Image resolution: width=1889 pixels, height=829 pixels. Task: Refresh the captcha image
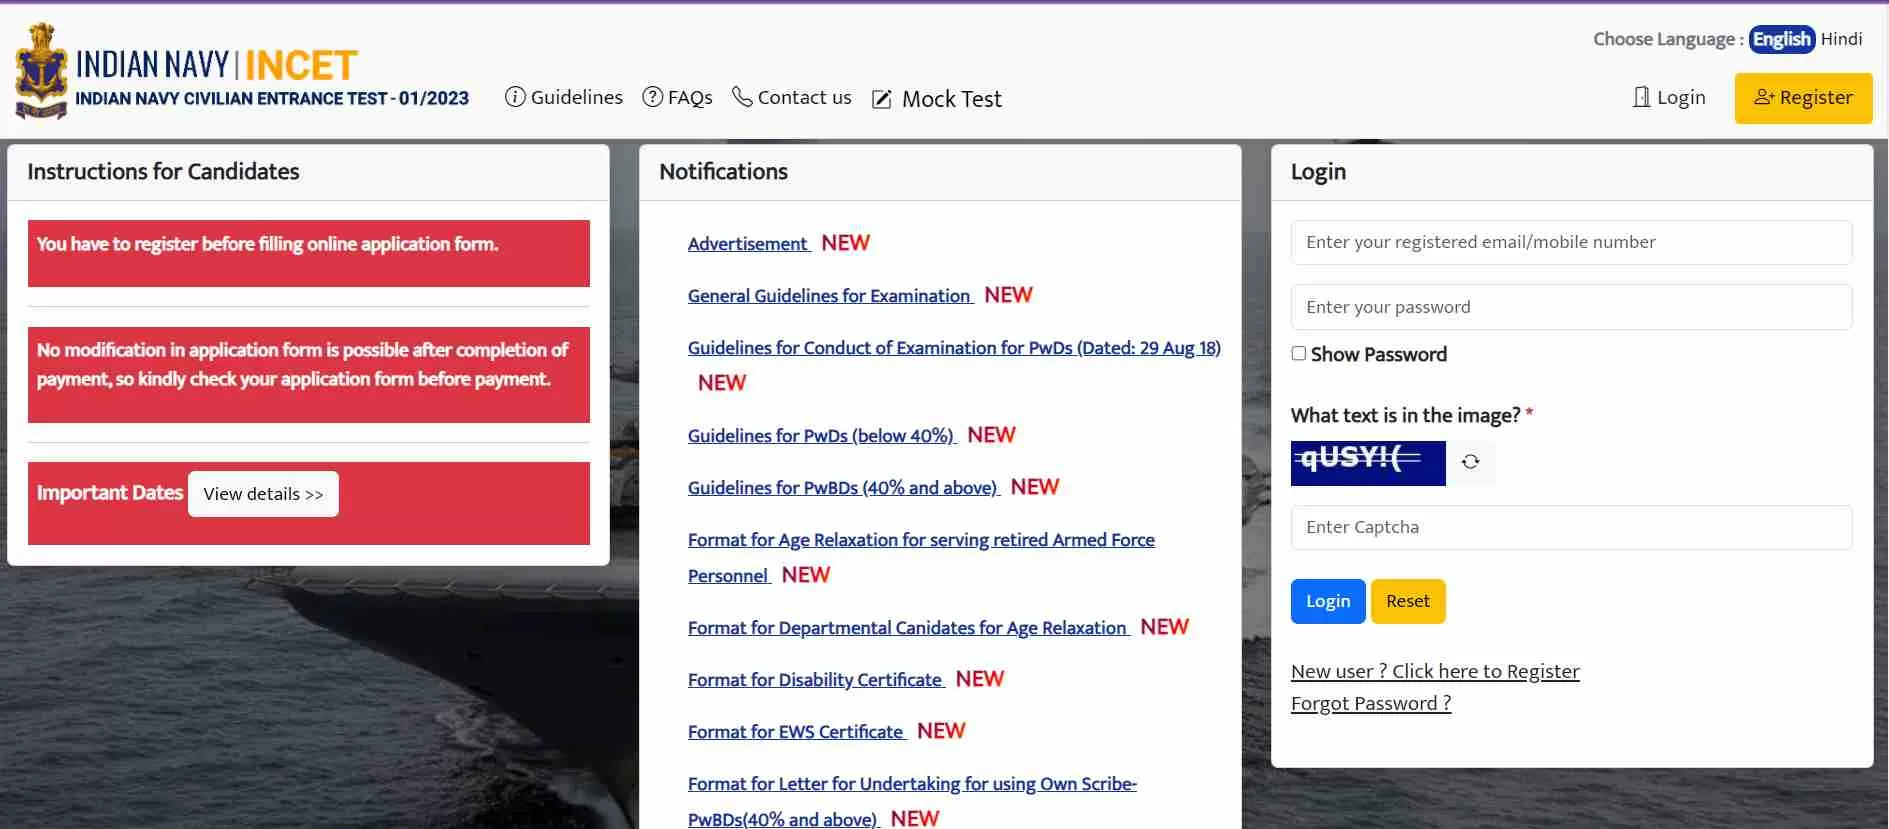[x=1470, y=462]
